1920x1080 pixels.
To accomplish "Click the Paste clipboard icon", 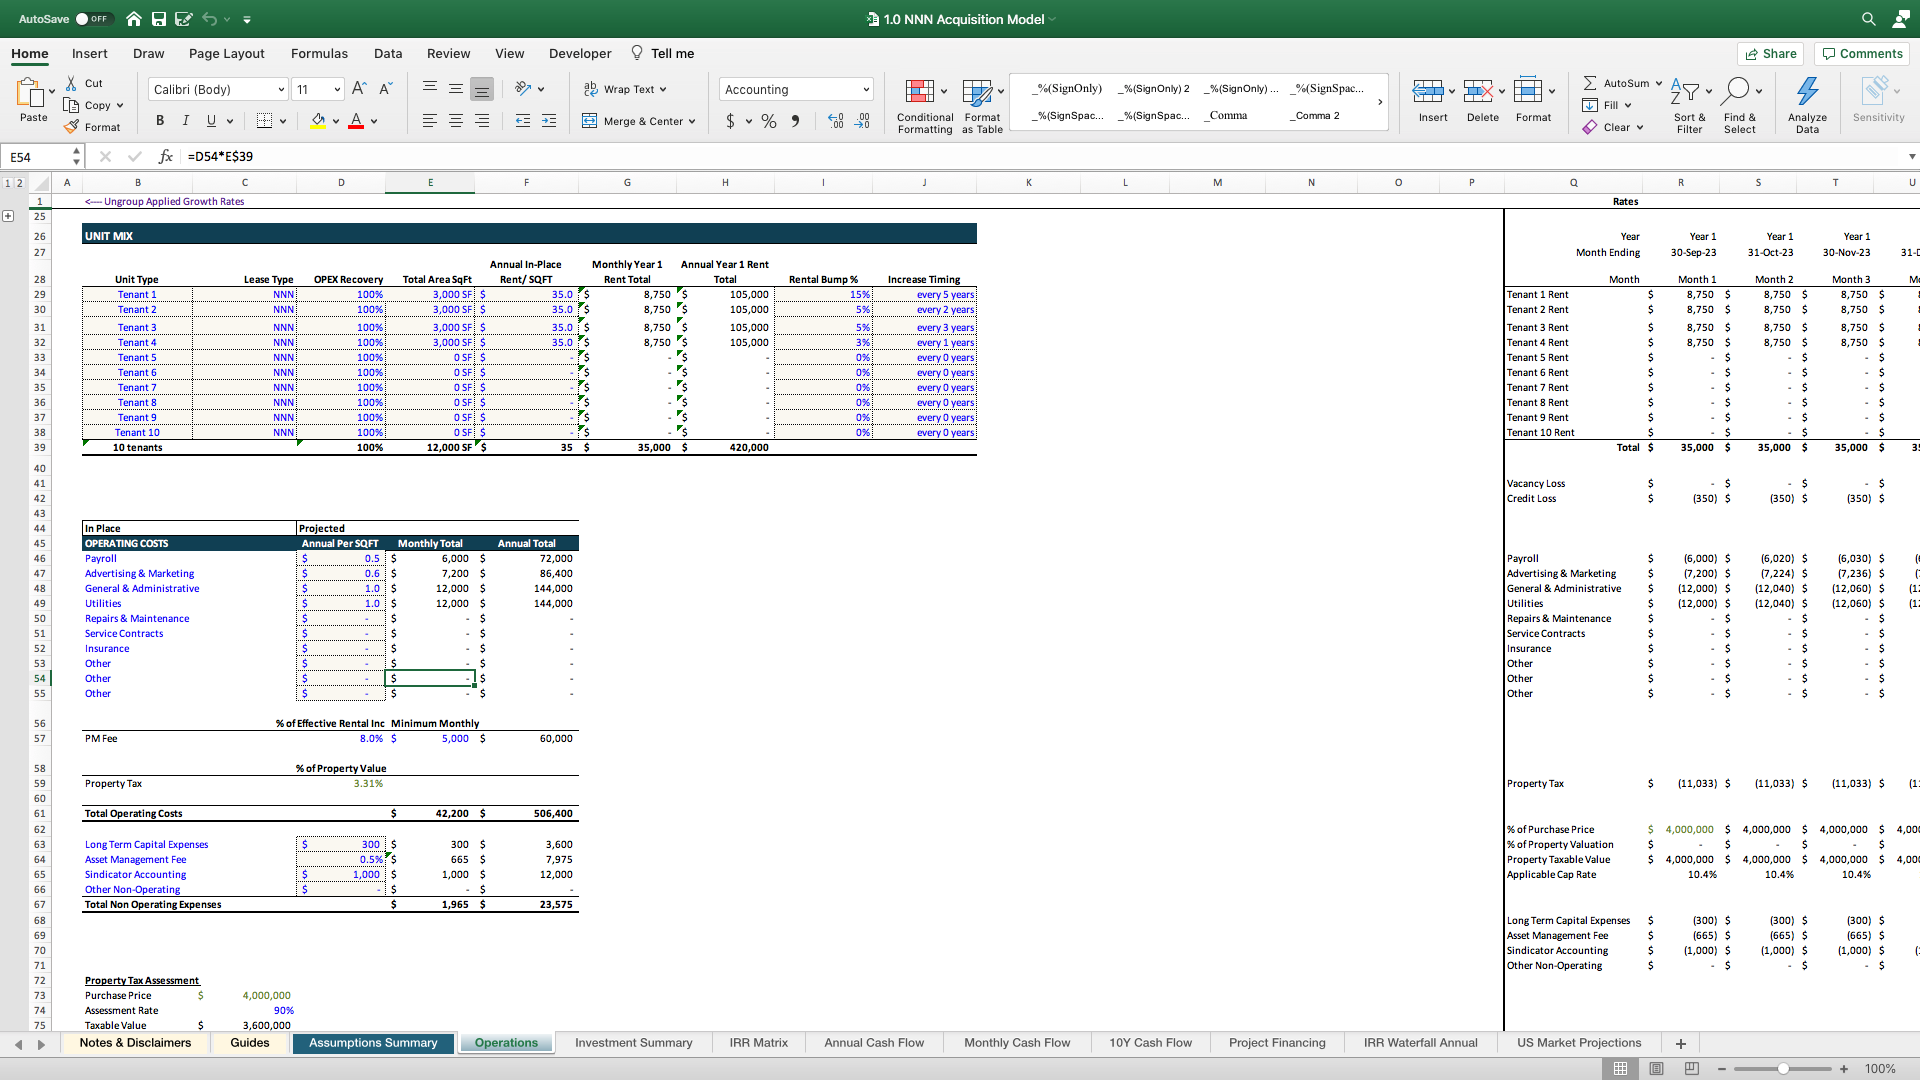I will pyautogui.click(x=30, y=93).
